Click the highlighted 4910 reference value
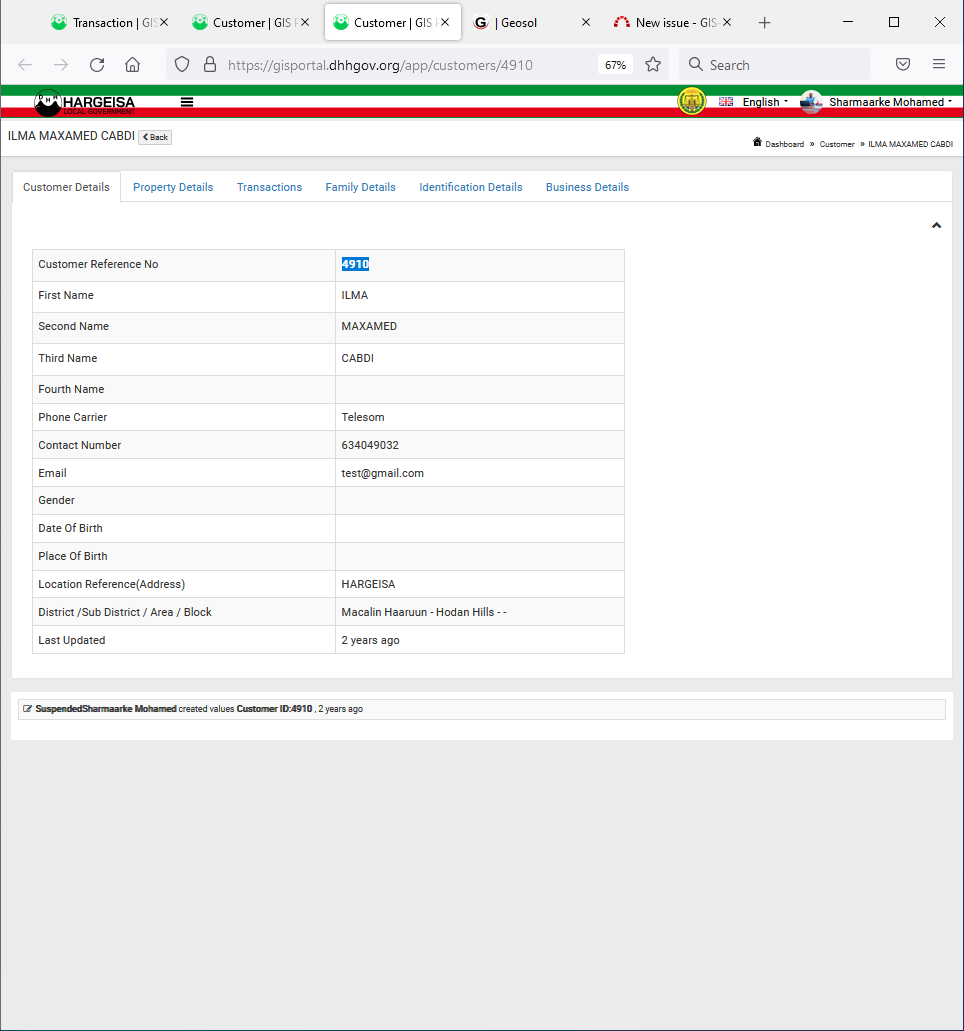Viewport: 964px width, 1031px height. (x=355, y=264)
